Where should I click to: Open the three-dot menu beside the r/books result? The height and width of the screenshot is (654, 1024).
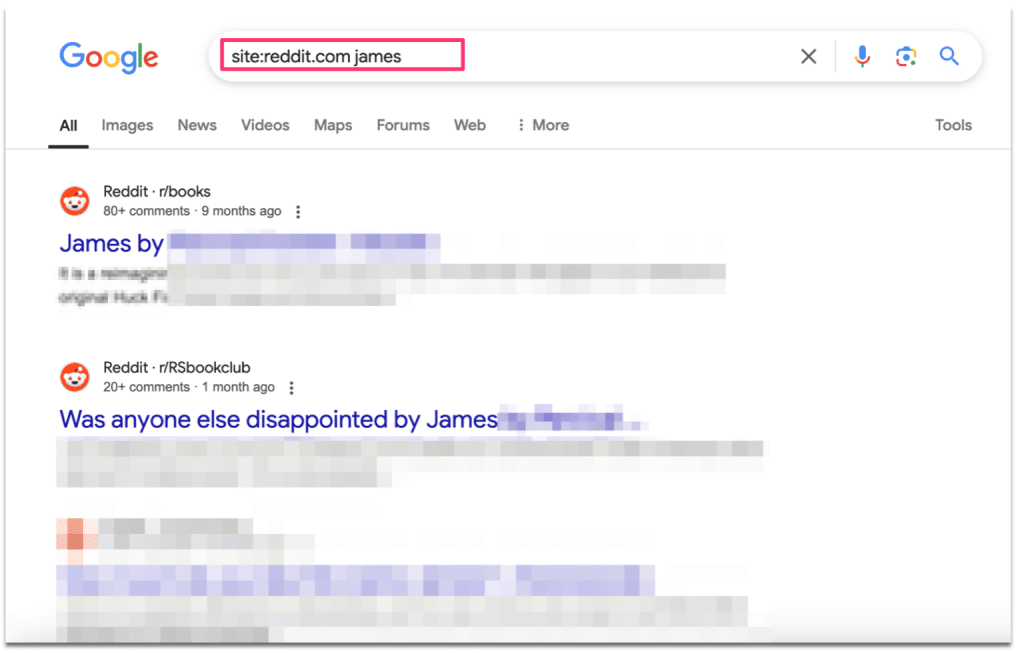click(298, 211)
